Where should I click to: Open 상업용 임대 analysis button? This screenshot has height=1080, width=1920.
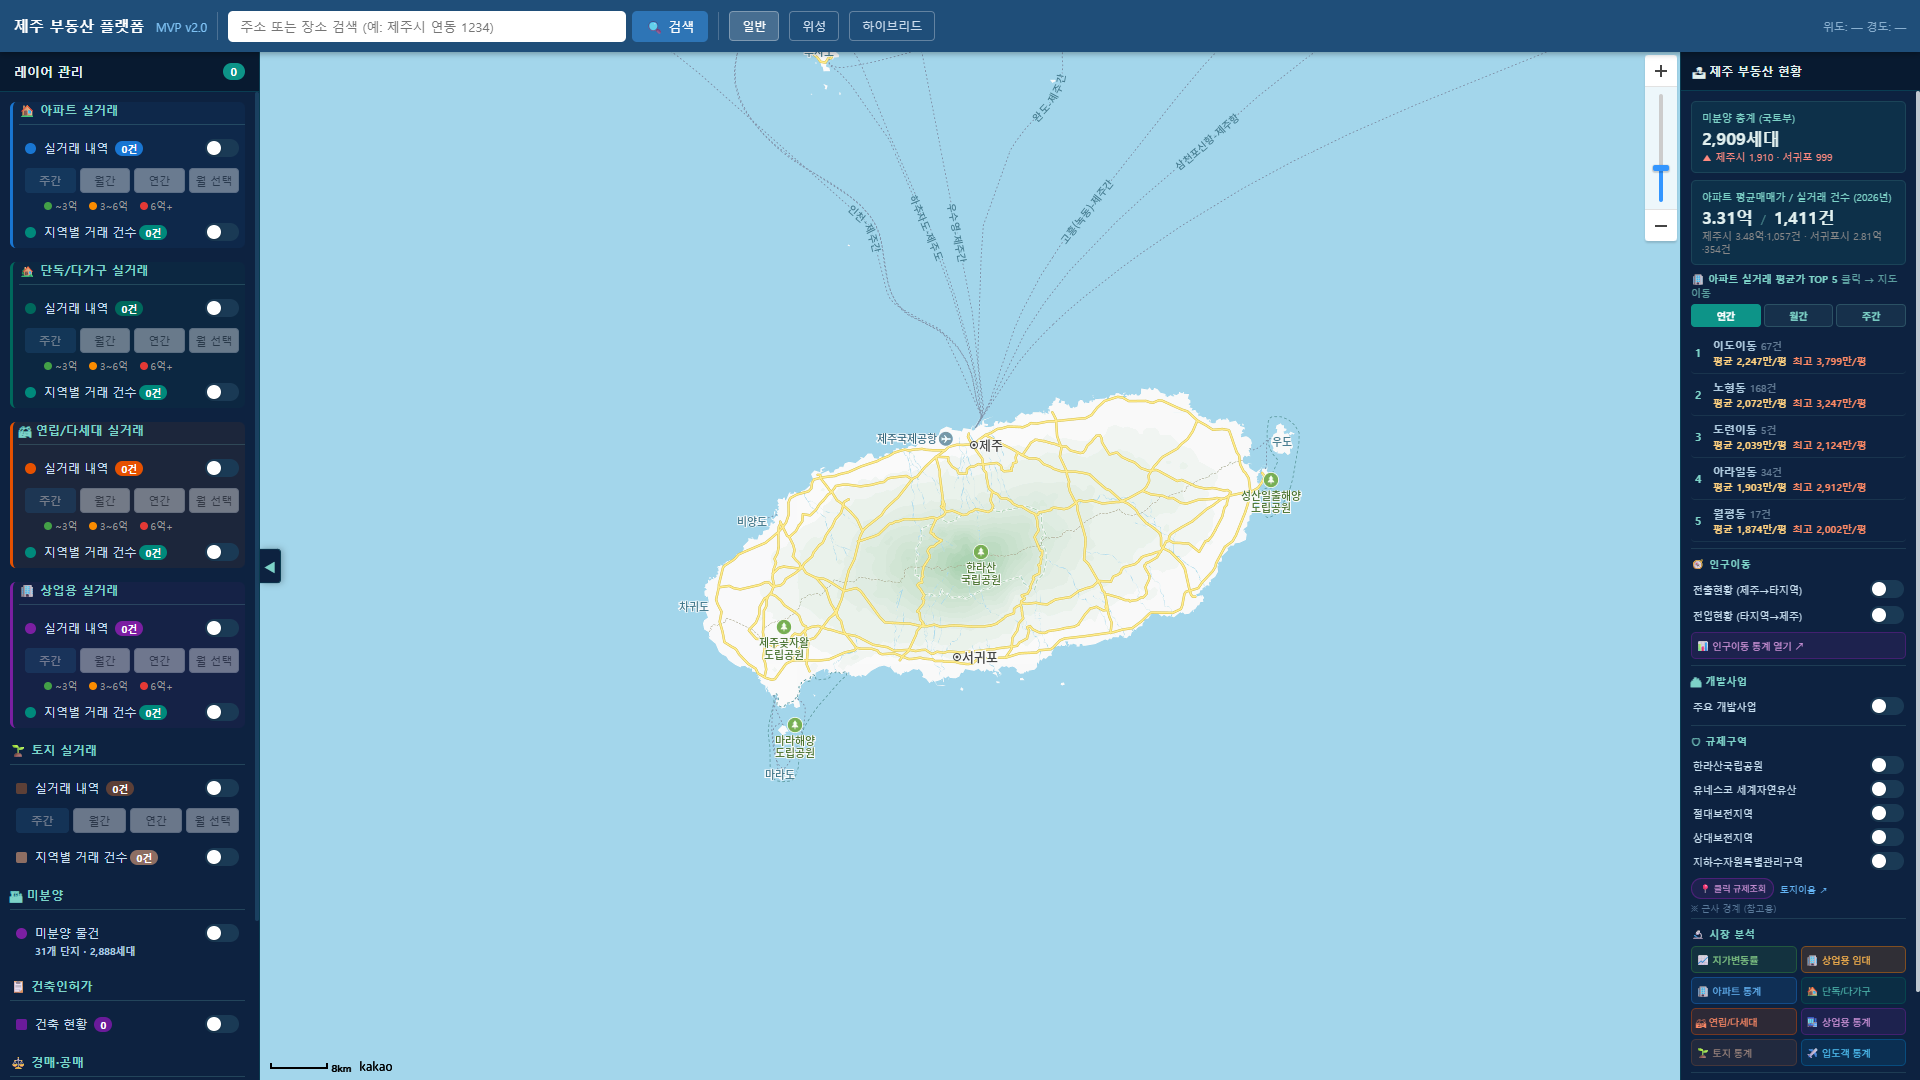[1853, 960]
